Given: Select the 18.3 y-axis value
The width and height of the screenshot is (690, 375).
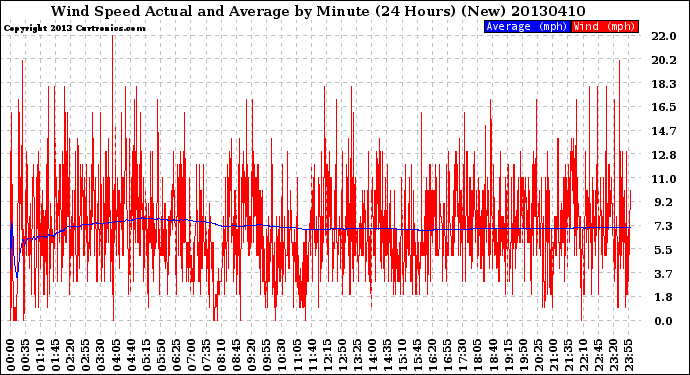Looking at the screenshot, I should (x=663, y=84).
